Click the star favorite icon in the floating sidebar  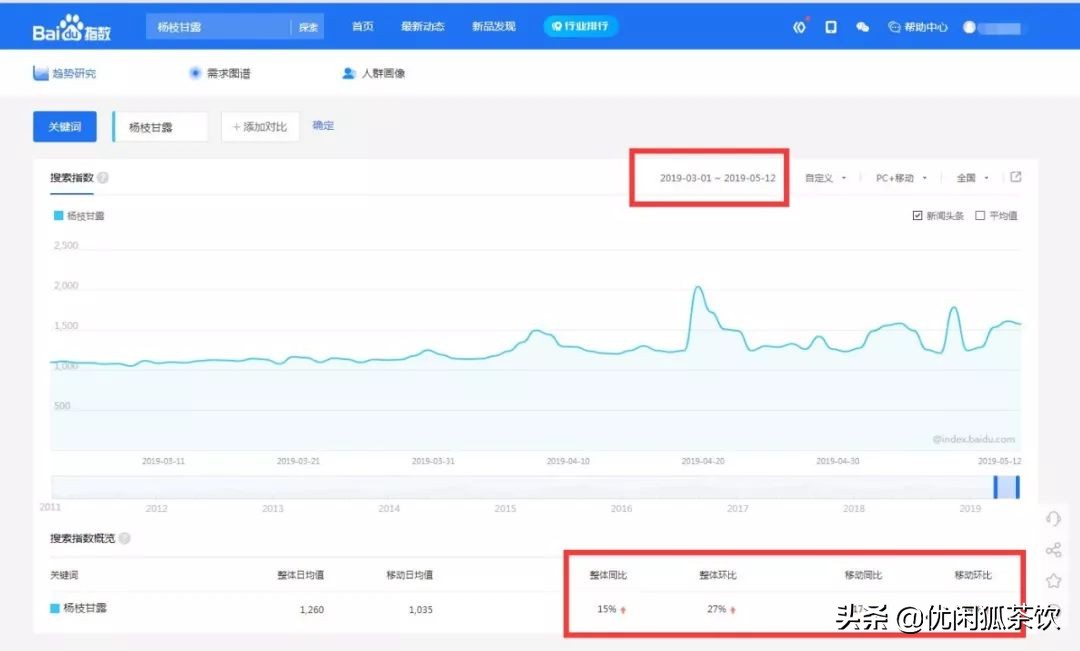tap(1053, 580)
